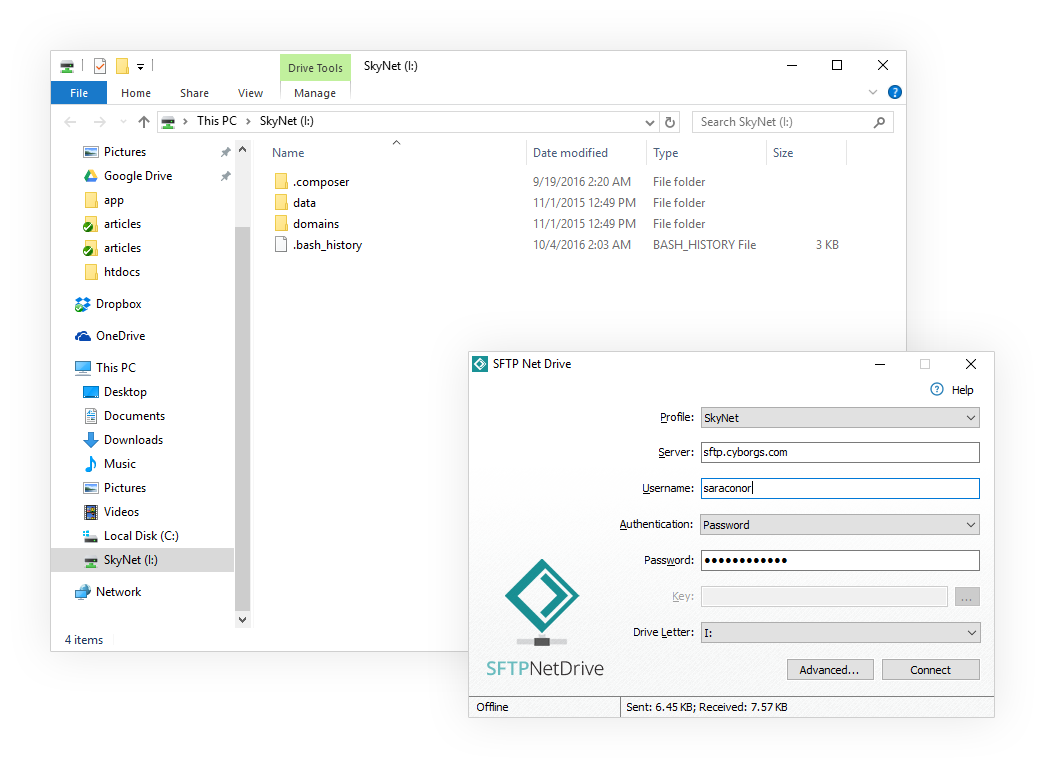Viewport: 1045px width, 768px height.
Task: Click the '4 items' status bar text
Action: pos(84,640)
